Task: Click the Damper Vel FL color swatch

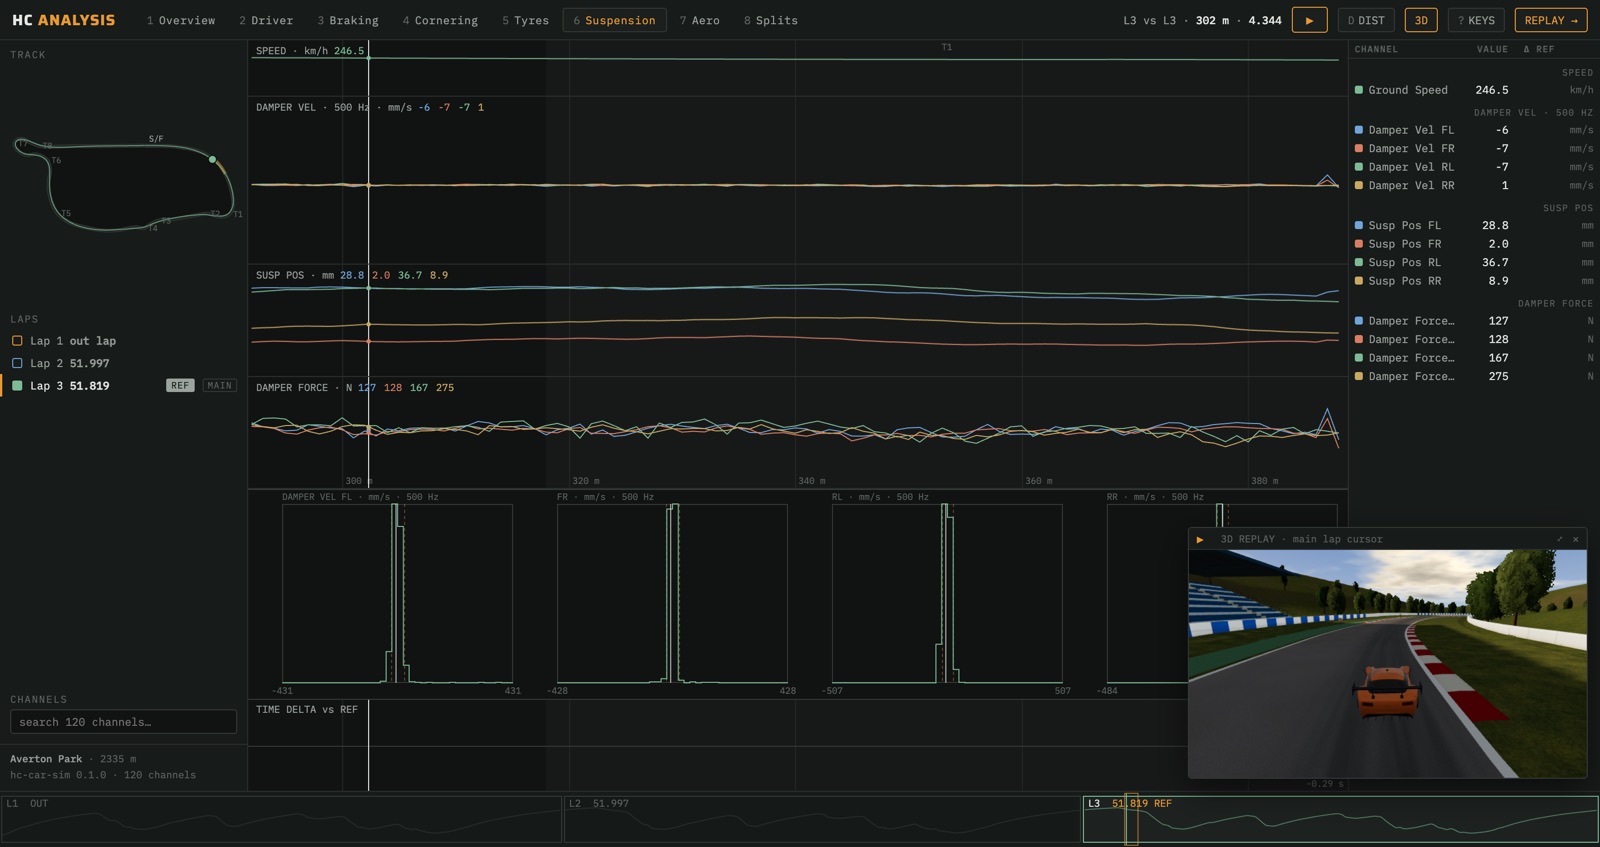Action: 1359,130
